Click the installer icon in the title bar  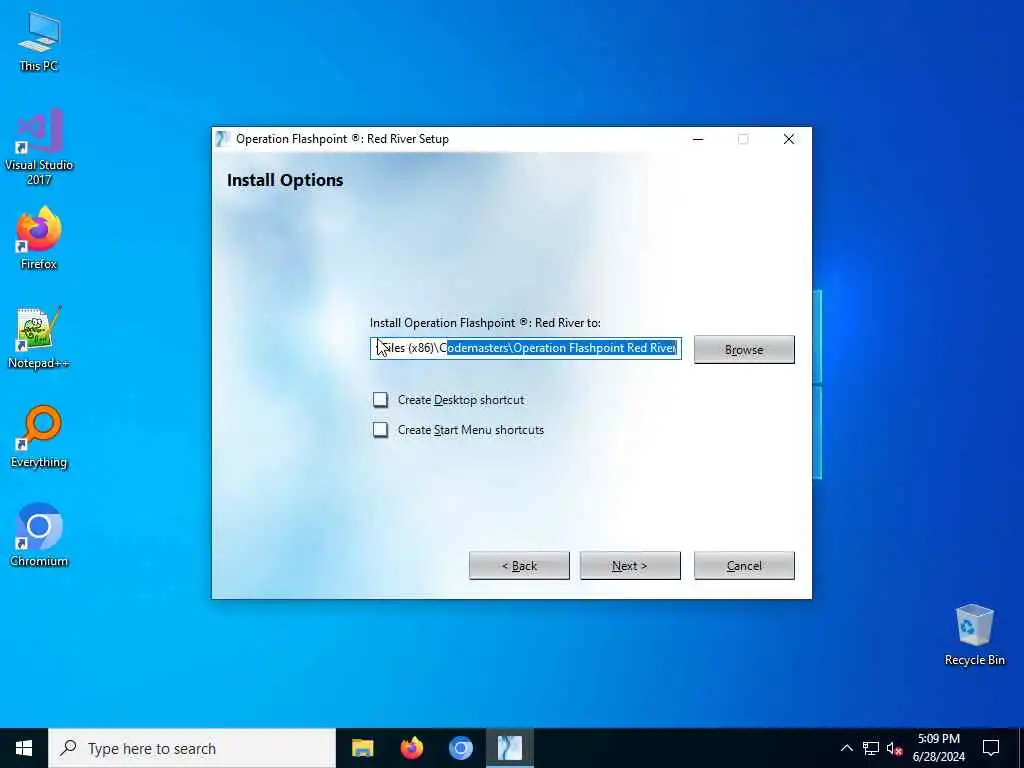tap(223, 139)
